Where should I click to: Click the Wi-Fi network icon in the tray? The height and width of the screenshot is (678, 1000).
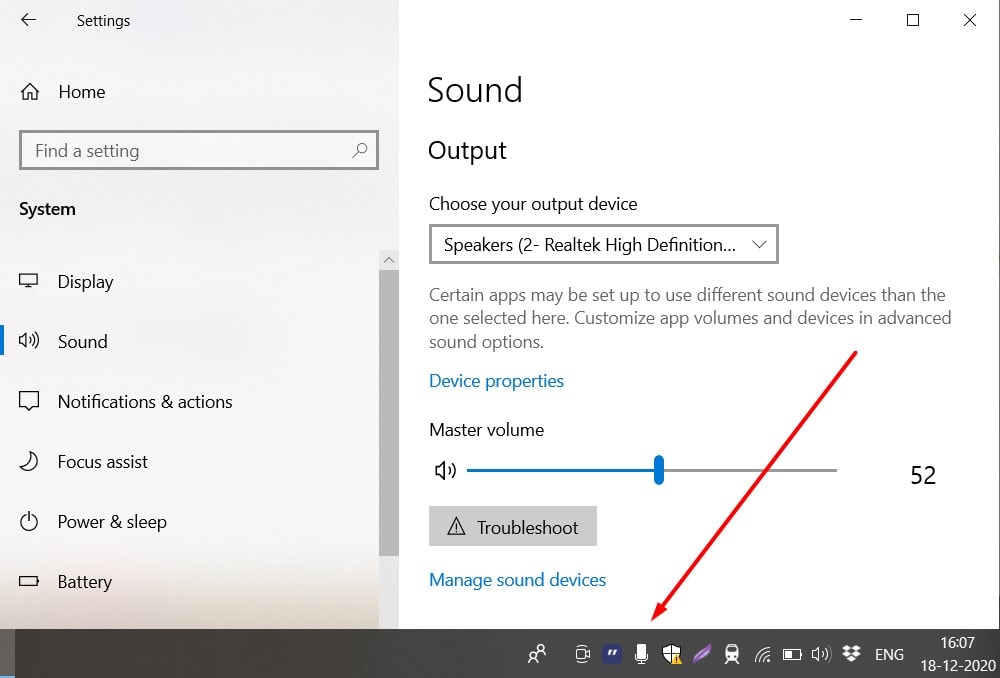pos(762,653)
